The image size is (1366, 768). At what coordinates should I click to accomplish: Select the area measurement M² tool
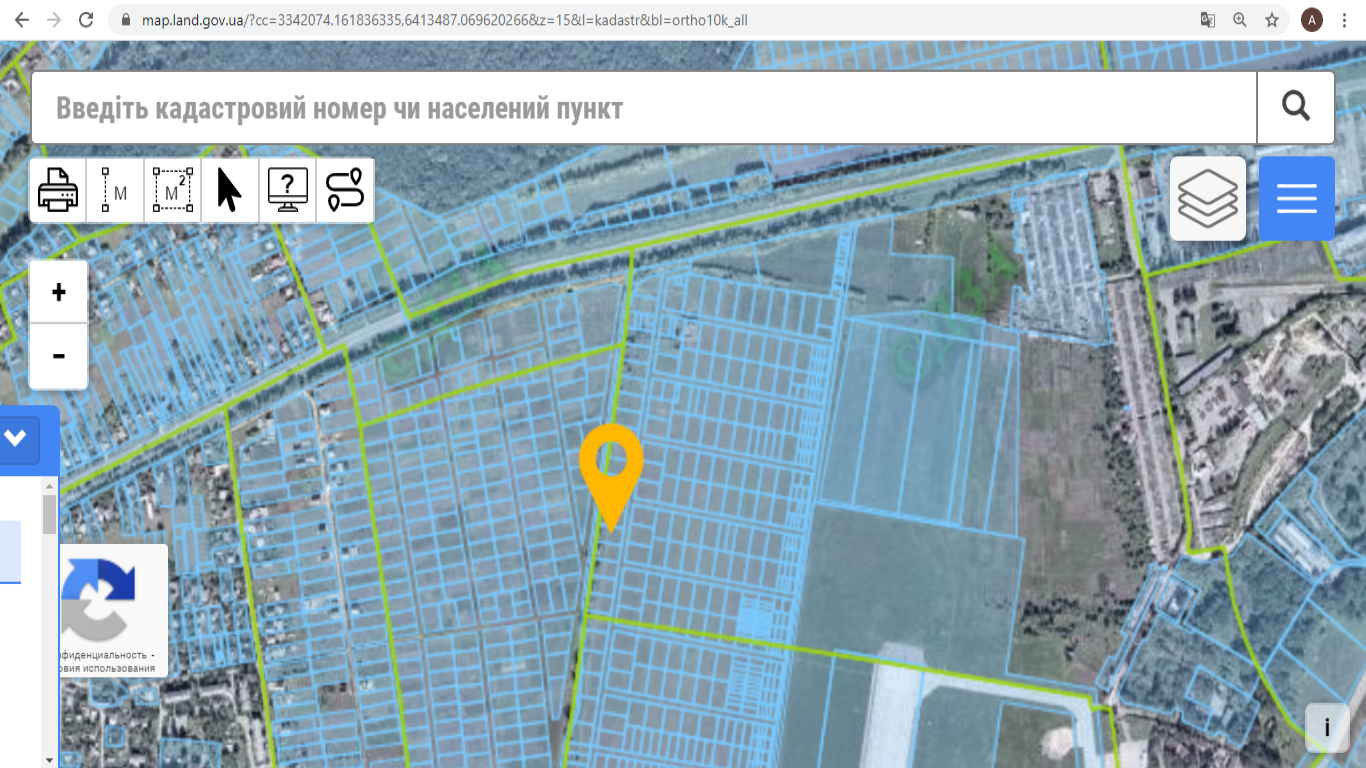tap(173, 190)
